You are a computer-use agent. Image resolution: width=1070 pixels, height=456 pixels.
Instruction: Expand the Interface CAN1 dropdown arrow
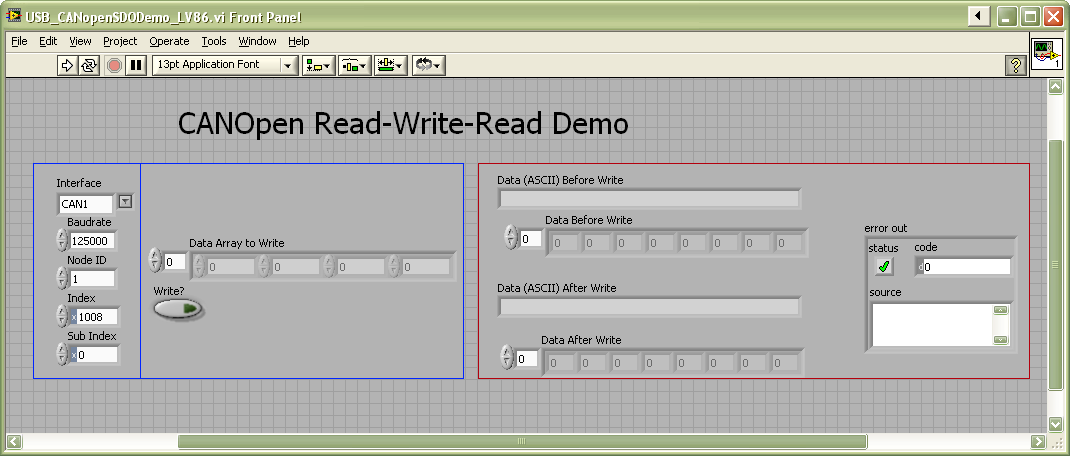tap(126, 201)
